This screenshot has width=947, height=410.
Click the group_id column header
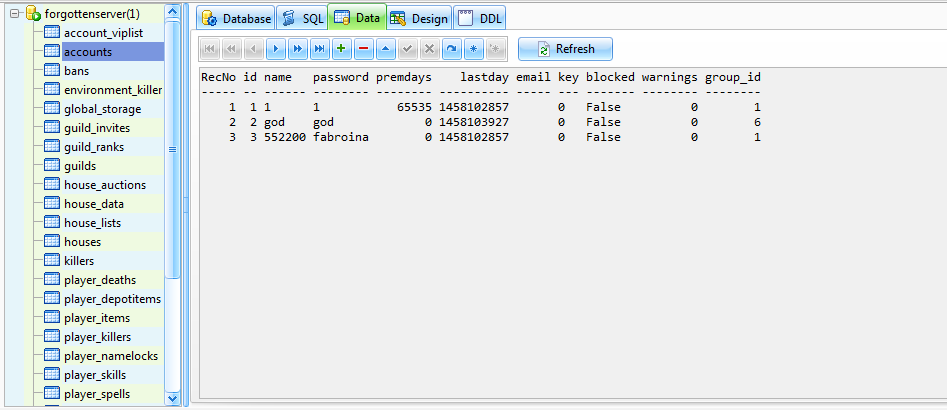[733, 77]
